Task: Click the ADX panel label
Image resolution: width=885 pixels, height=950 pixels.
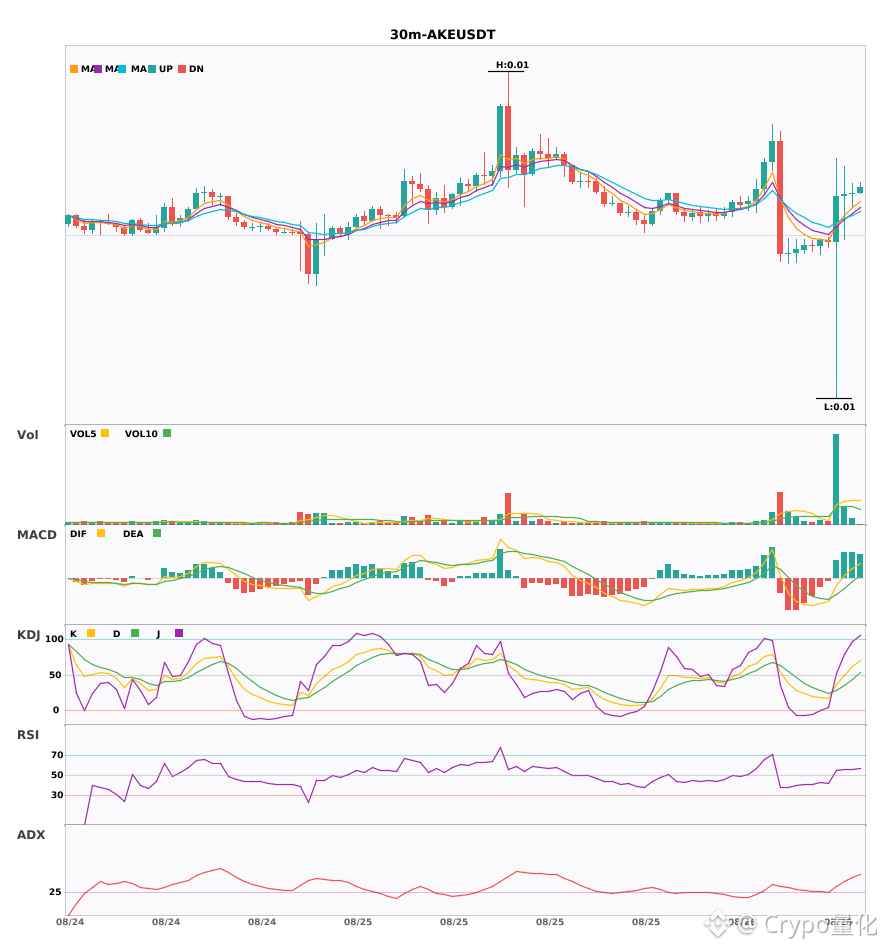Action: [31, 835]
